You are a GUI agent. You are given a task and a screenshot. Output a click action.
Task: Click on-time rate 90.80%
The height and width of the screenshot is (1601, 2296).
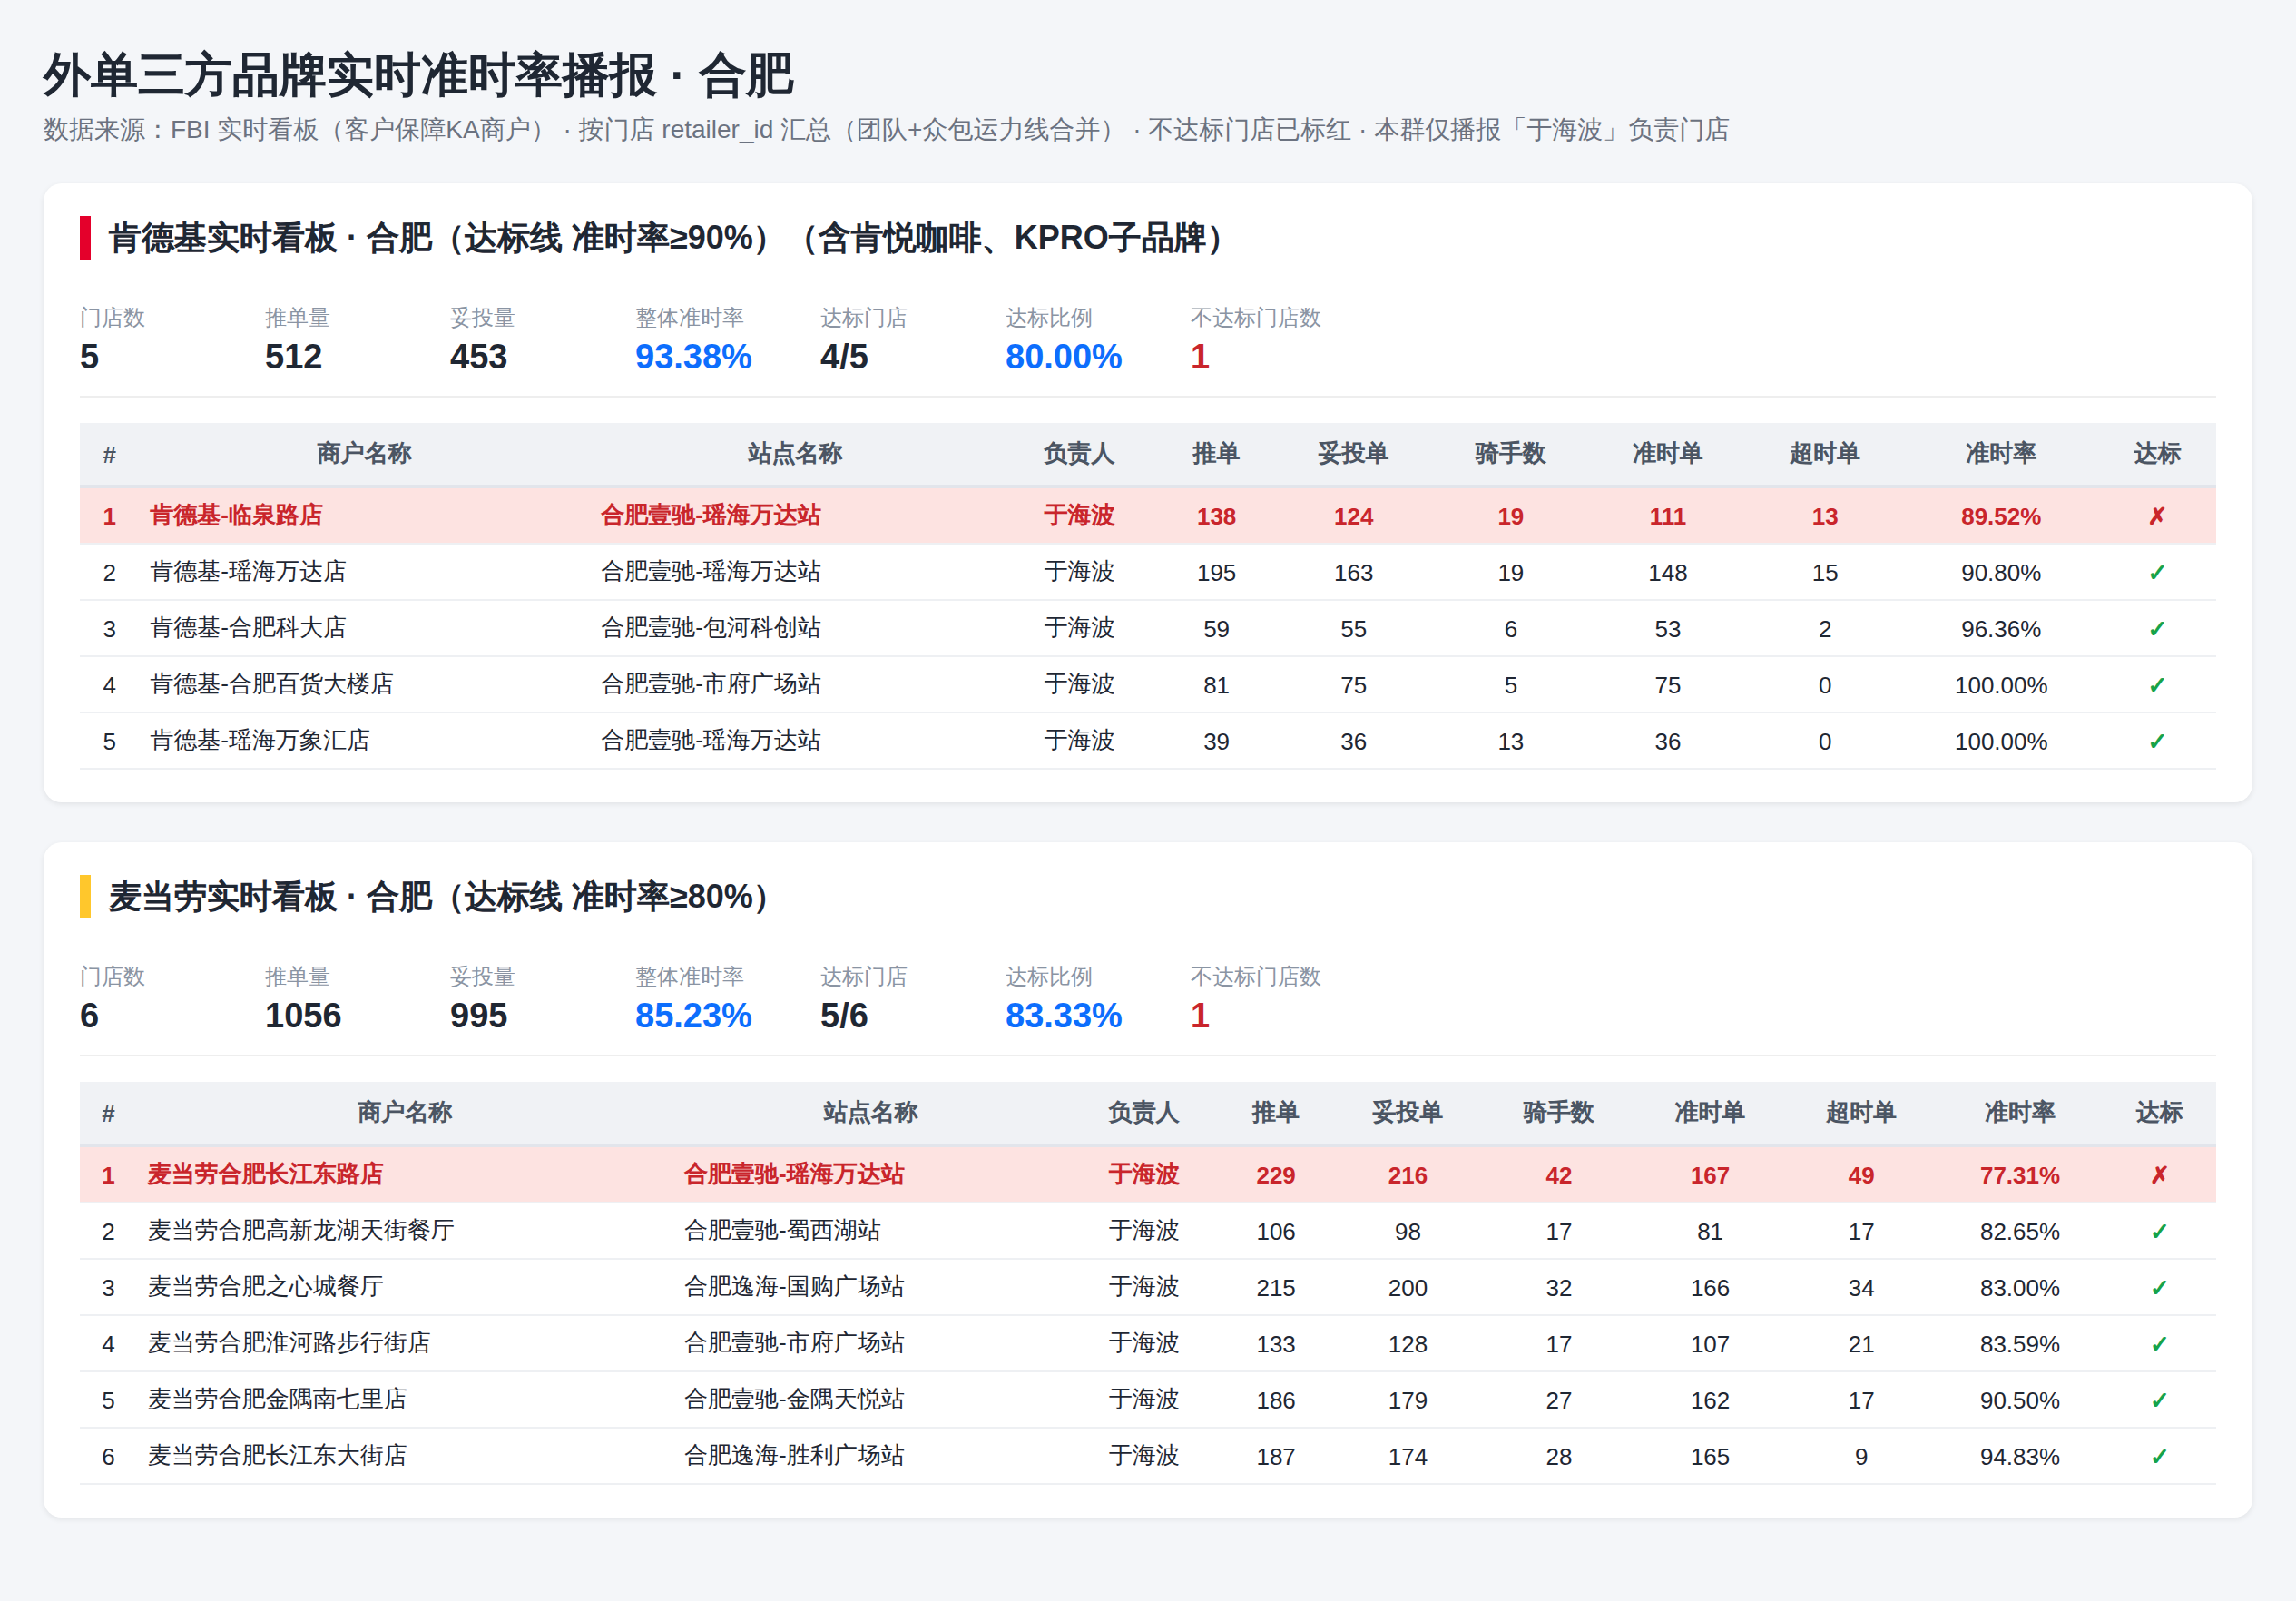click(2000, 573)
